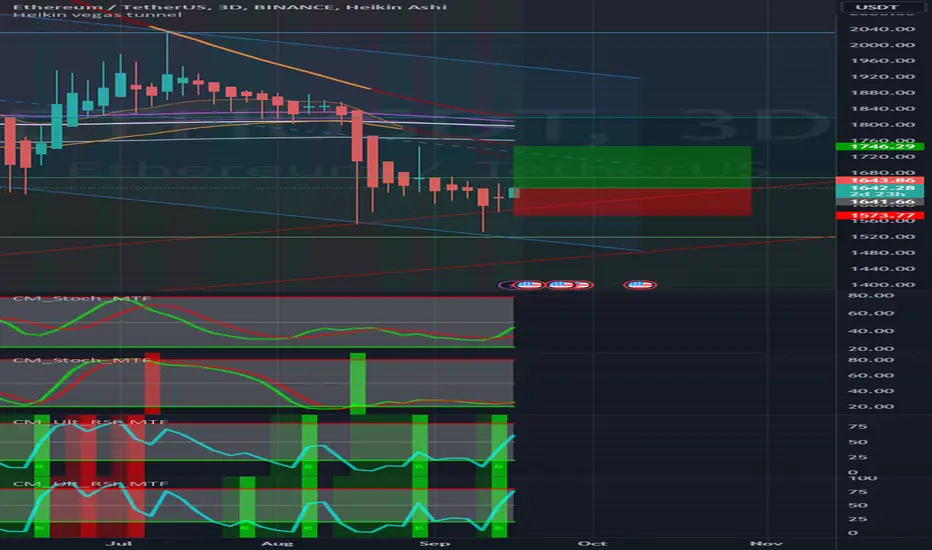
Task: Click the 2000.00 level on the price axis
Action: [882, 45]
